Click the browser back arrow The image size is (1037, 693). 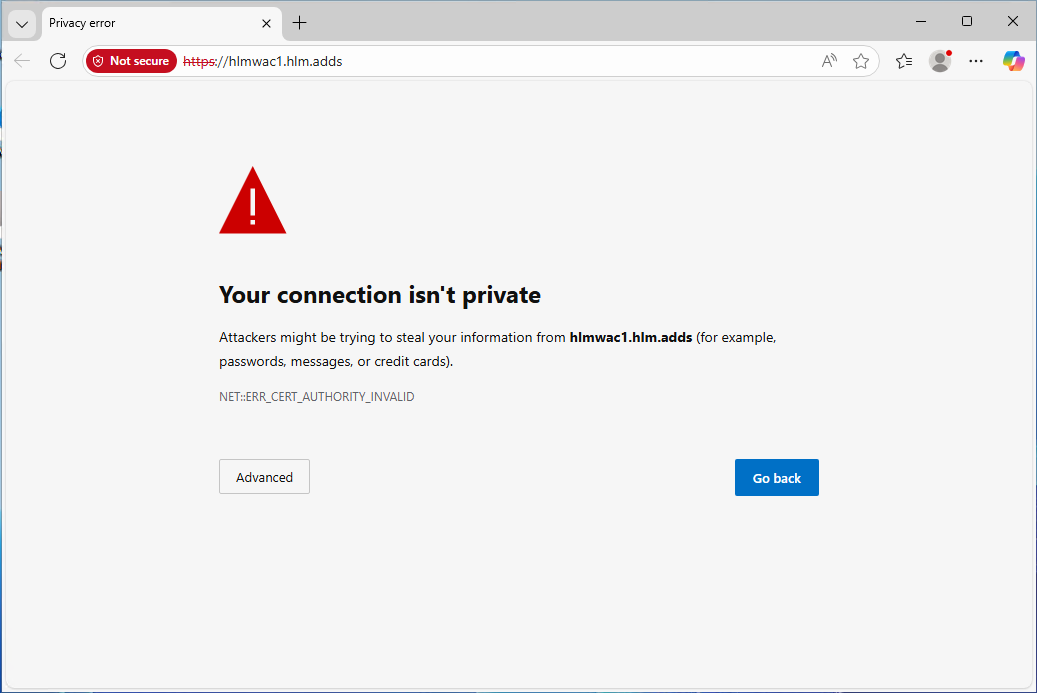point(22,61)
